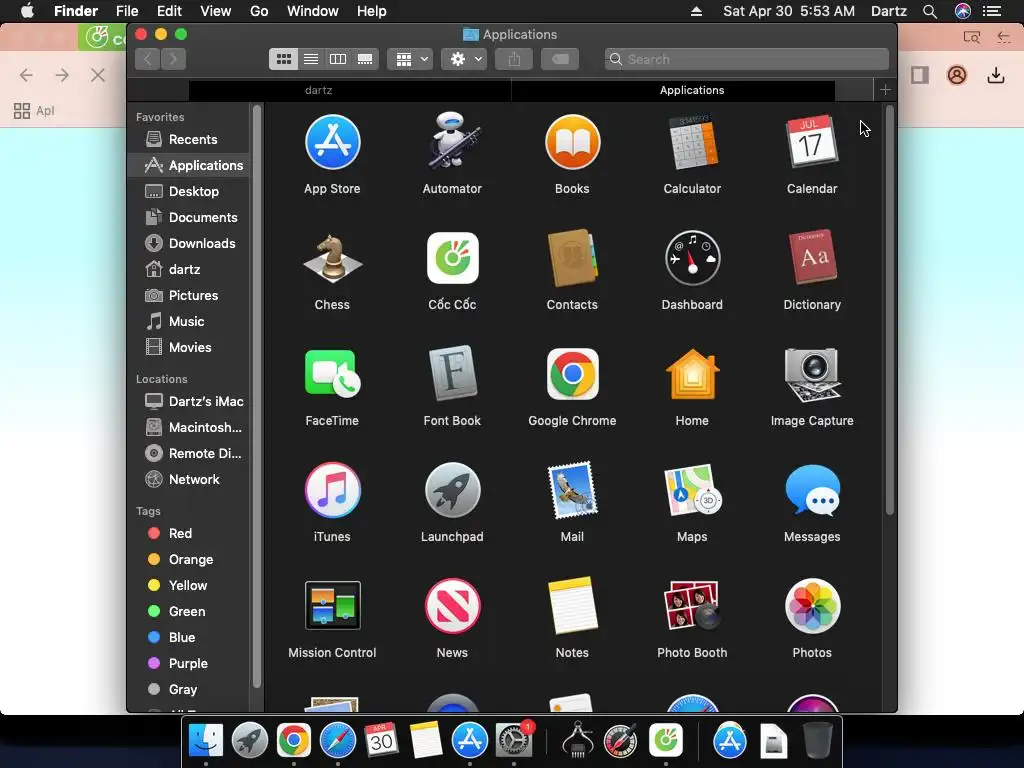Switch to gallery view in toolbar
The image size is (1024, 768).
[x=365, y=59]
